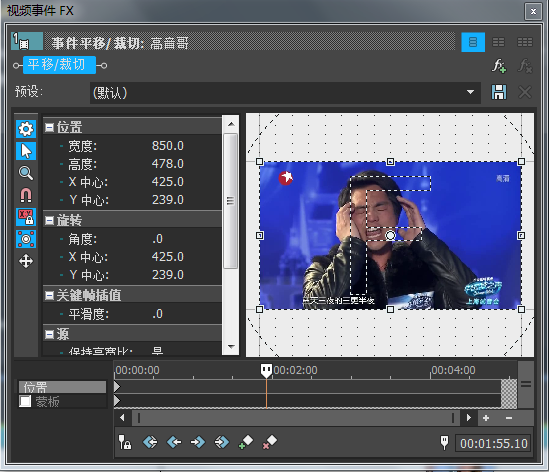549x472 pixels.
Task: Switch to two-column view icon
Action: 498,42
